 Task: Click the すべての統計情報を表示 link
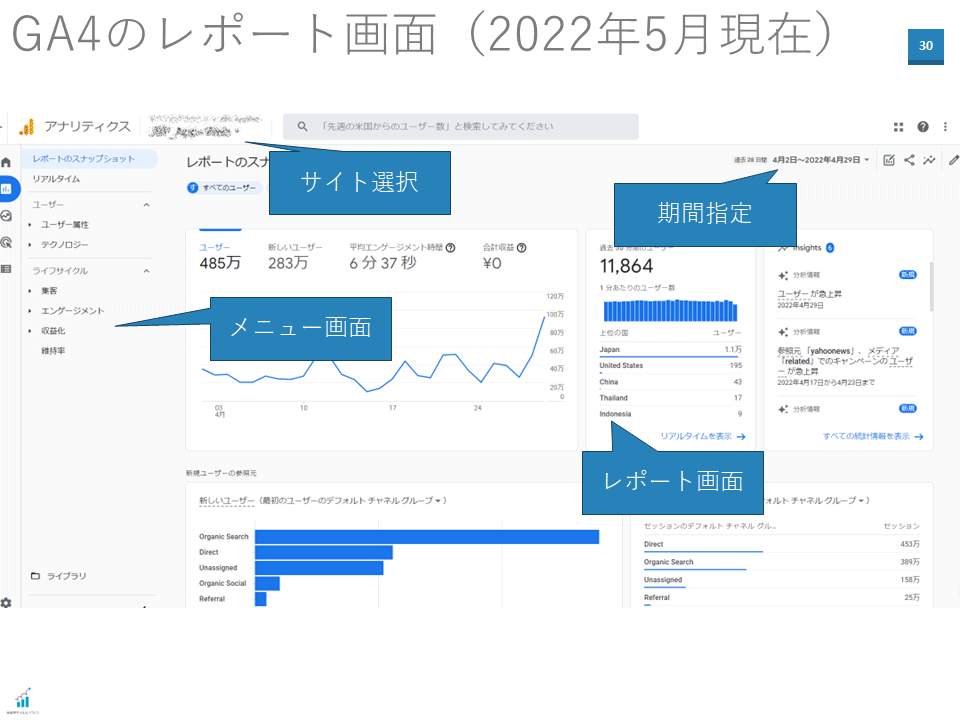click(873, 437)
